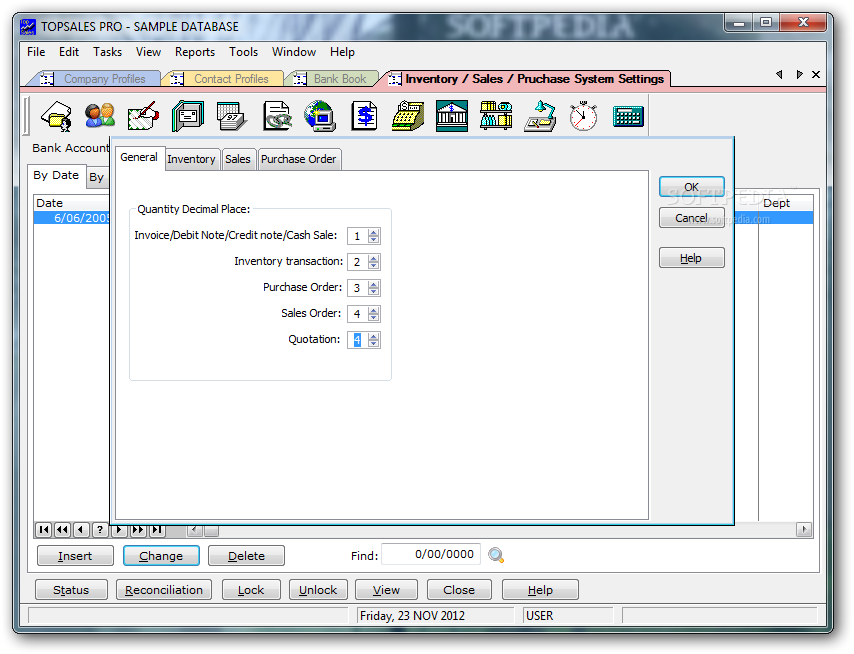The image size is (854, 654).
Task: Click the hand-writing-on-paper toolbar icon
Action: coord(143,116)
